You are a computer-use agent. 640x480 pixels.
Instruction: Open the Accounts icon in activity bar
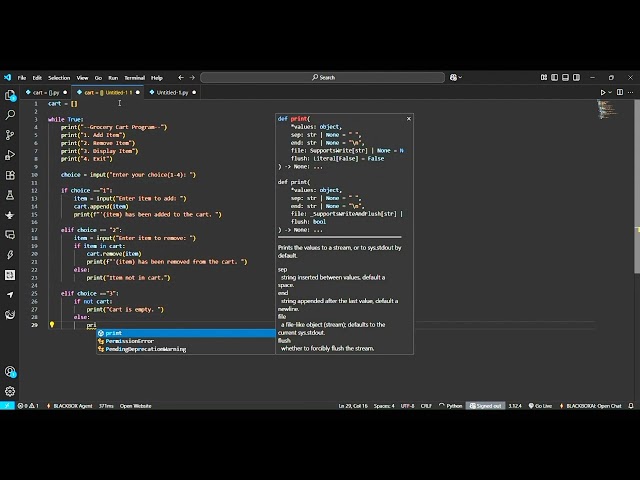[x=10, y=372]
